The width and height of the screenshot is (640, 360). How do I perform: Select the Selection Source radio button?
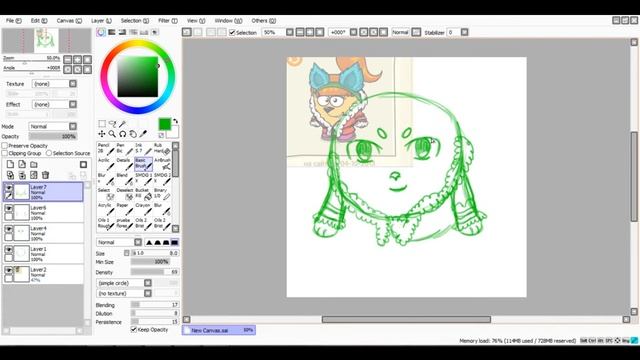(x=49, y=153)
